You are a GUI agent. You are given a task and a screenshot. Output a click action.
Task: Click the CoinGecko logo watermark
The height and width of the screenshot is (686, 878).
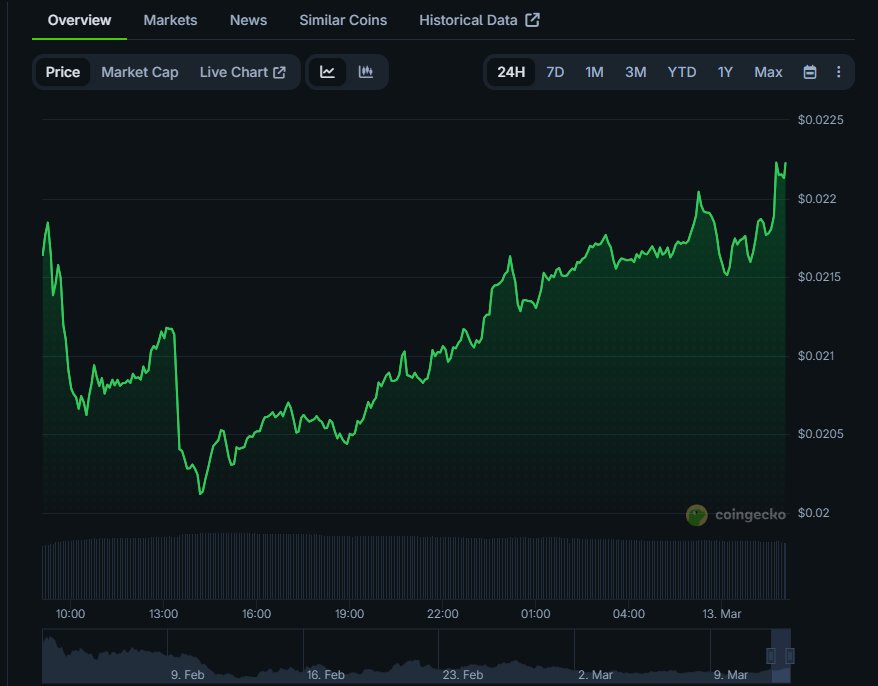tap(736, 515)
